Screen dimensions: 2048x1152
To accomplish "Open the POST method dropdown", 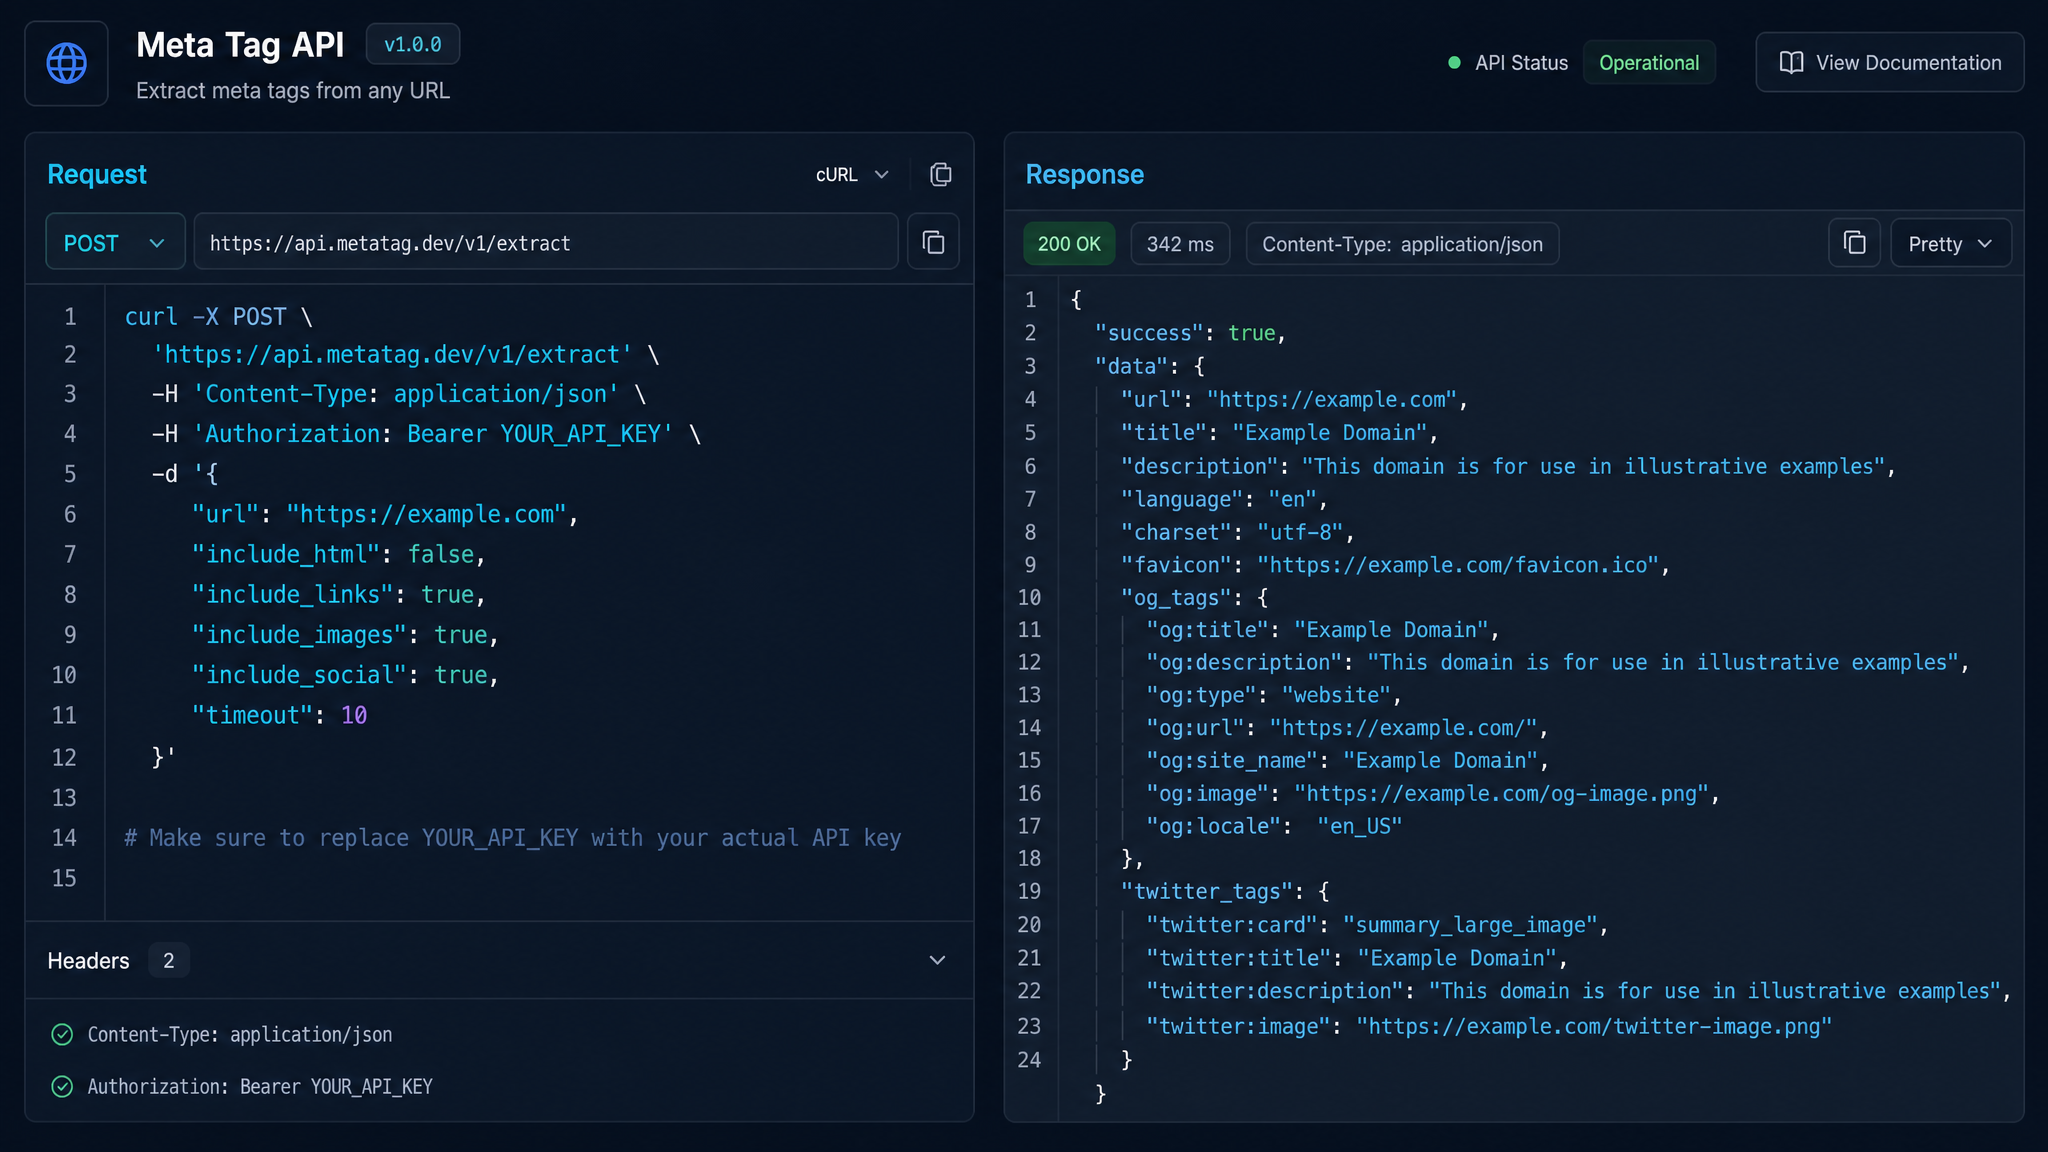I will tap(115, 243).
